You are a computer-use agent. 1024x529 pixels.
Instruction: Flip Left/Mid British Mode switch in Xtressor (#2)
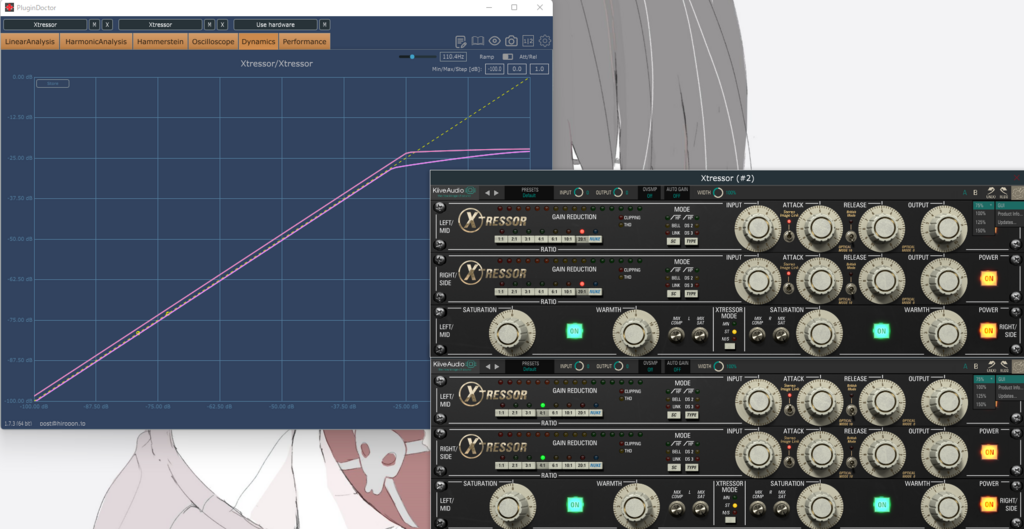(x=851, y=235)
